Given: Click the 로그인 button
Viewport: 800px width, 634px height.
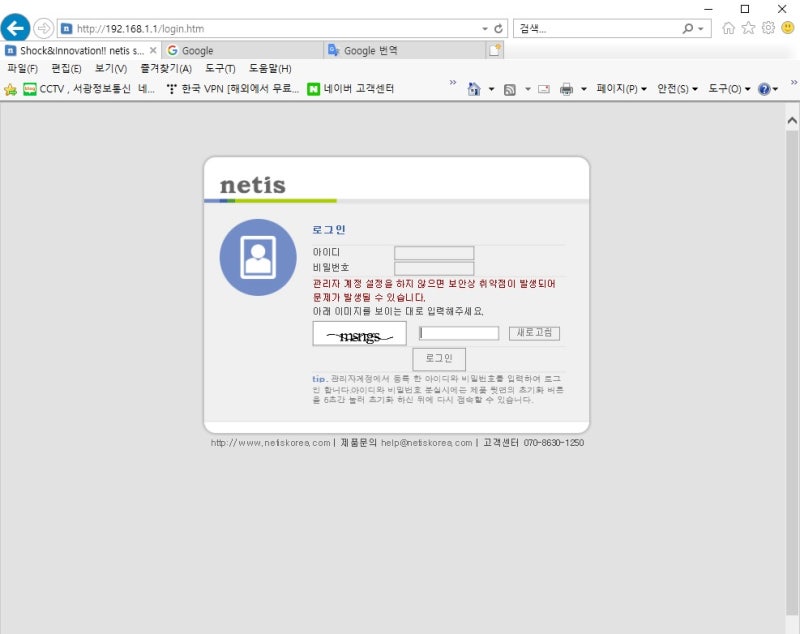Looking at the screenshot, I should coord(439,359).
